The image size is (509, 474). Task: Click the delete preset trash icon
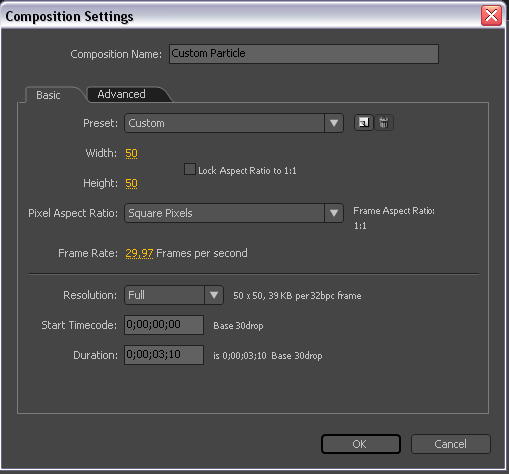[384, 123]
